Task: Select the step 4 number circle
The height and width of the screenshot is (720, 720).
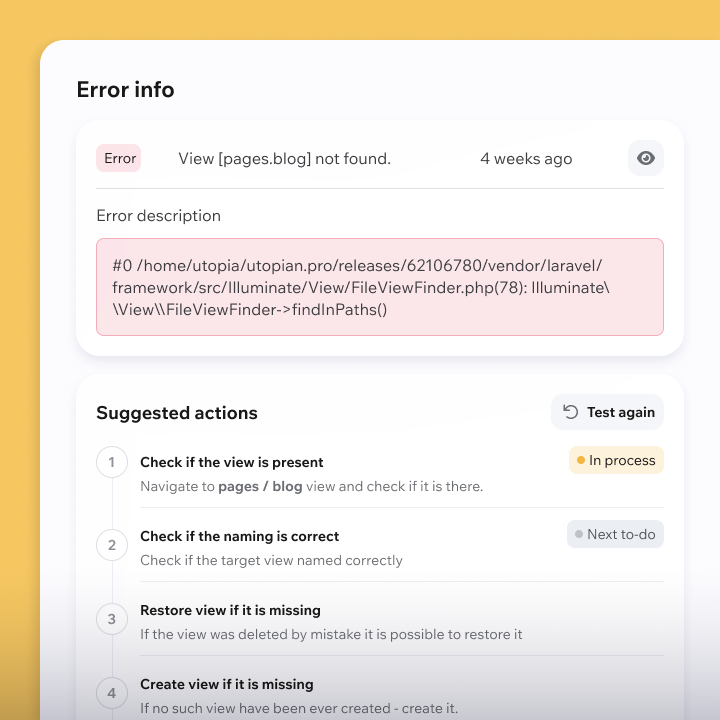Action: coord(112,692)
